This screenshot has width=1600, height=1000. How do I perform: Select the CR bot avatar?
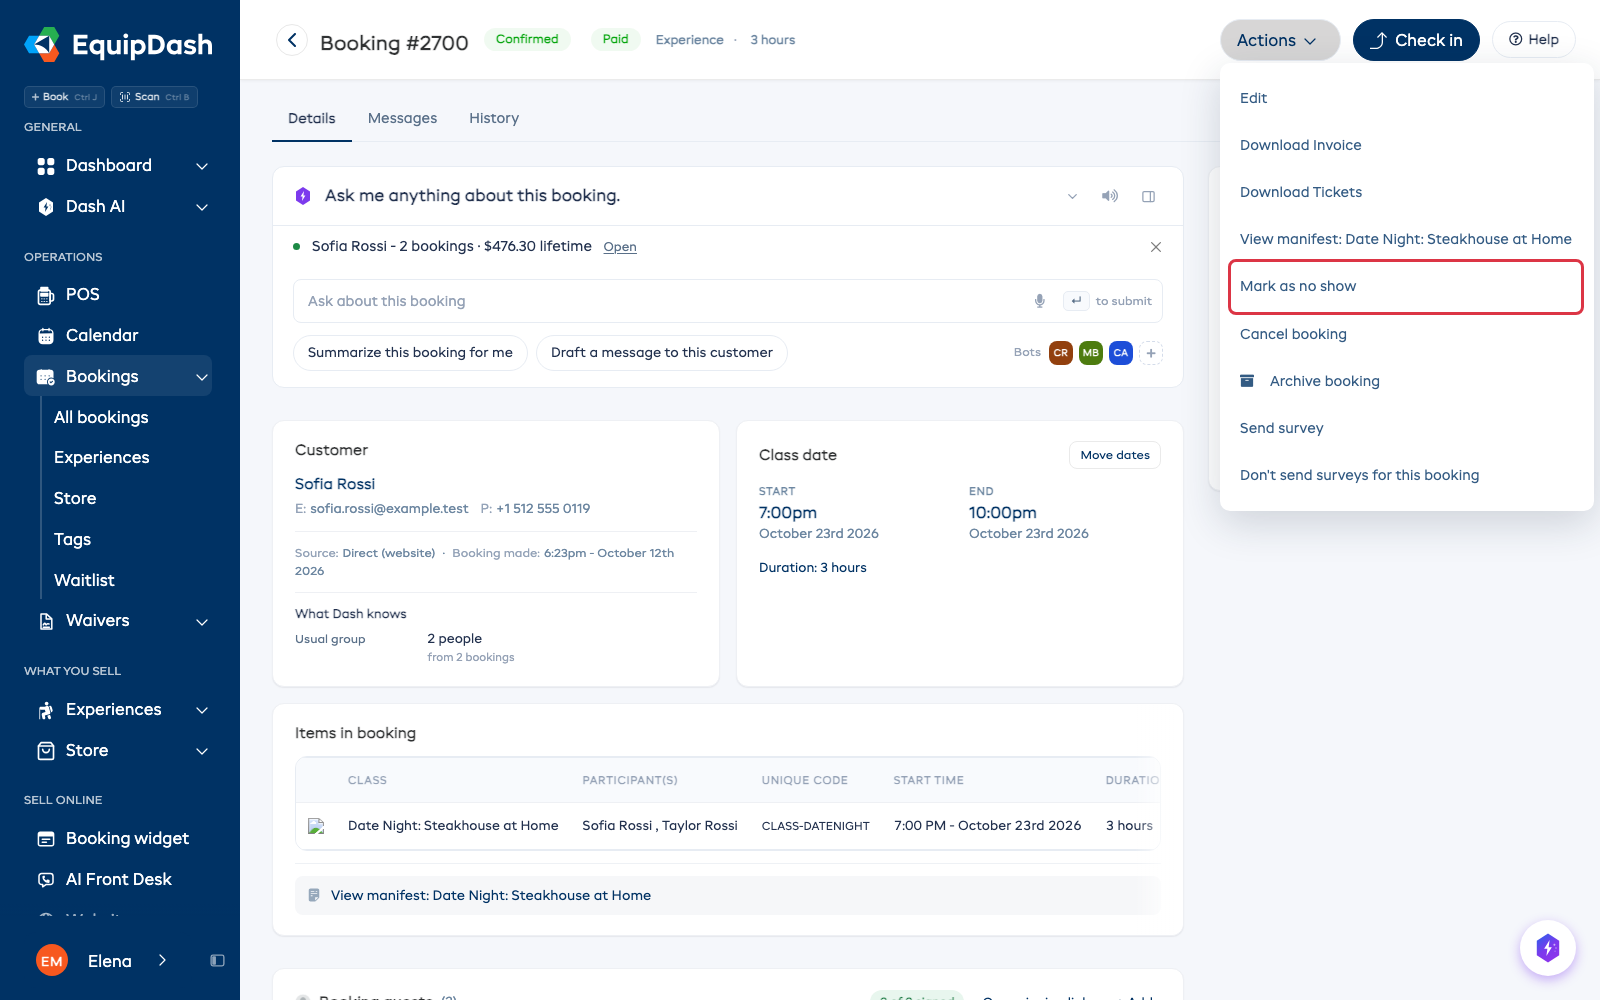pyautogui.click(x=1061, y=353)
